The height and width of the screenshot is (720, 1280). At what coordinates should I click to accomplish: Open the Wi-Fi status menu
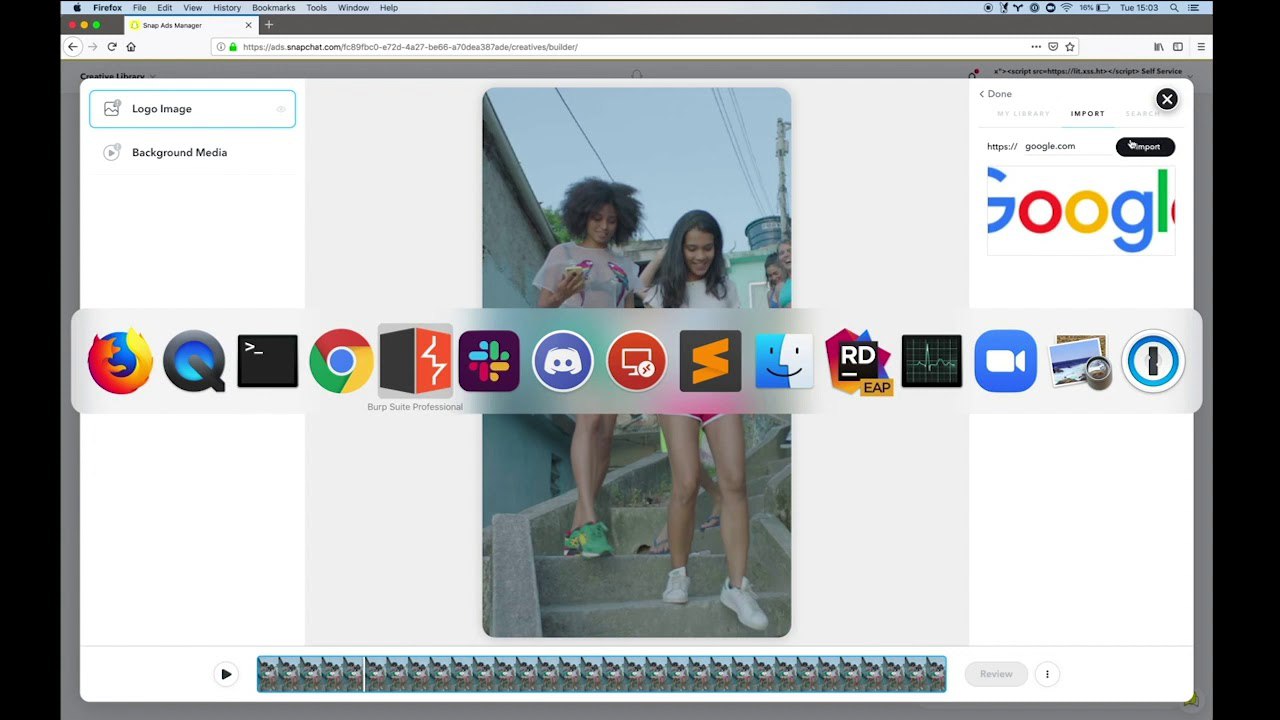point(1066,7)
